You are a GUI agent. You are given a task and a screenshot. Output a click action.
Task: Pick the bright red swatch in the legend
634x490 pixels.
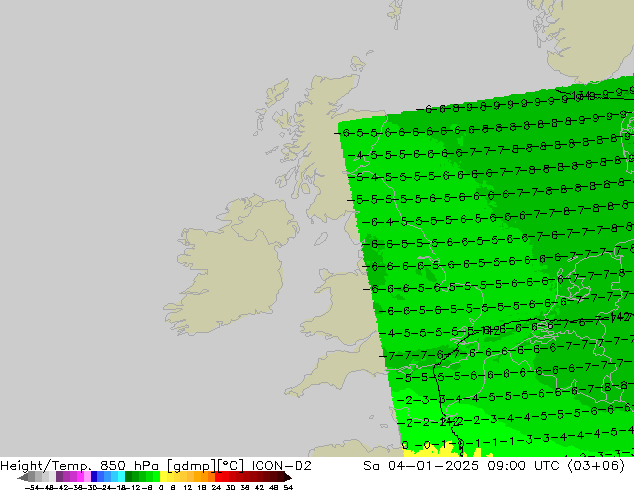218,476
